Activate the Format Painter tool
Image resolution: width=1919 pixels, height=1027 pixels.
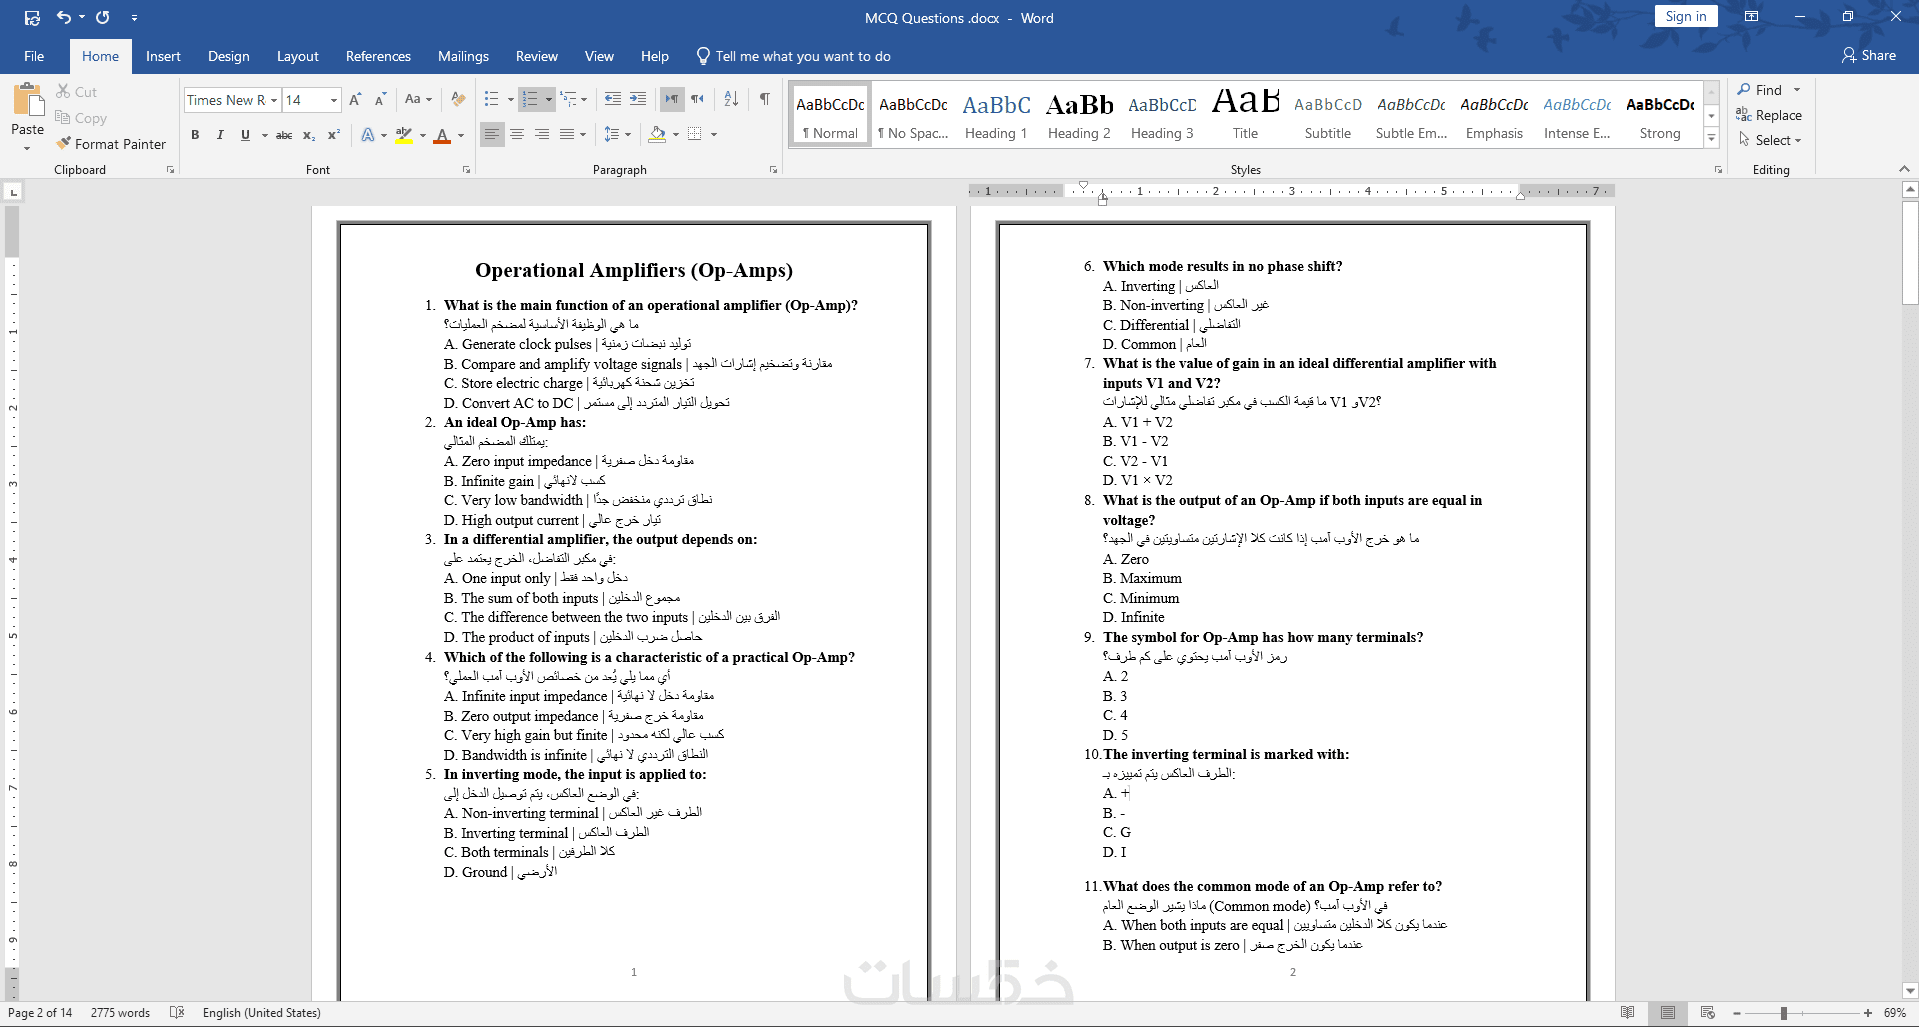click(111, 144)
